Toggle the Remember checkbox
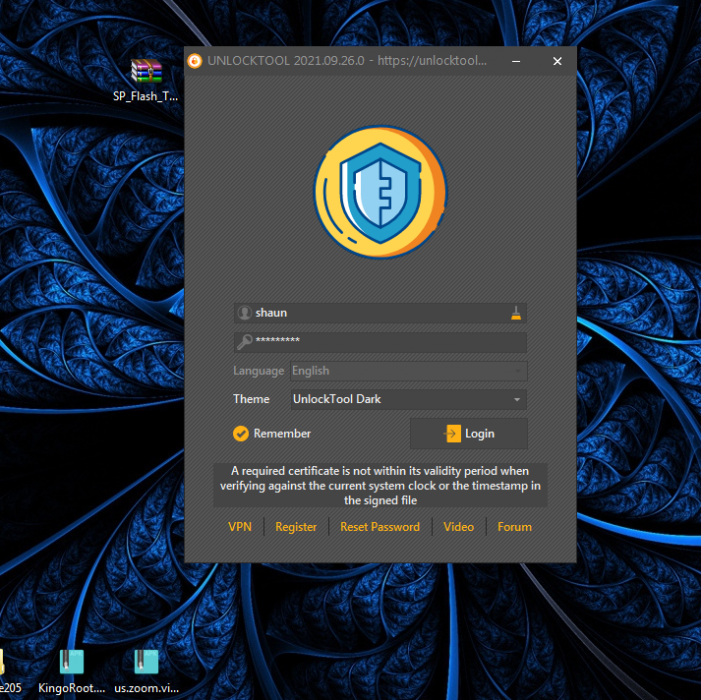 click(x=241, y=433)
